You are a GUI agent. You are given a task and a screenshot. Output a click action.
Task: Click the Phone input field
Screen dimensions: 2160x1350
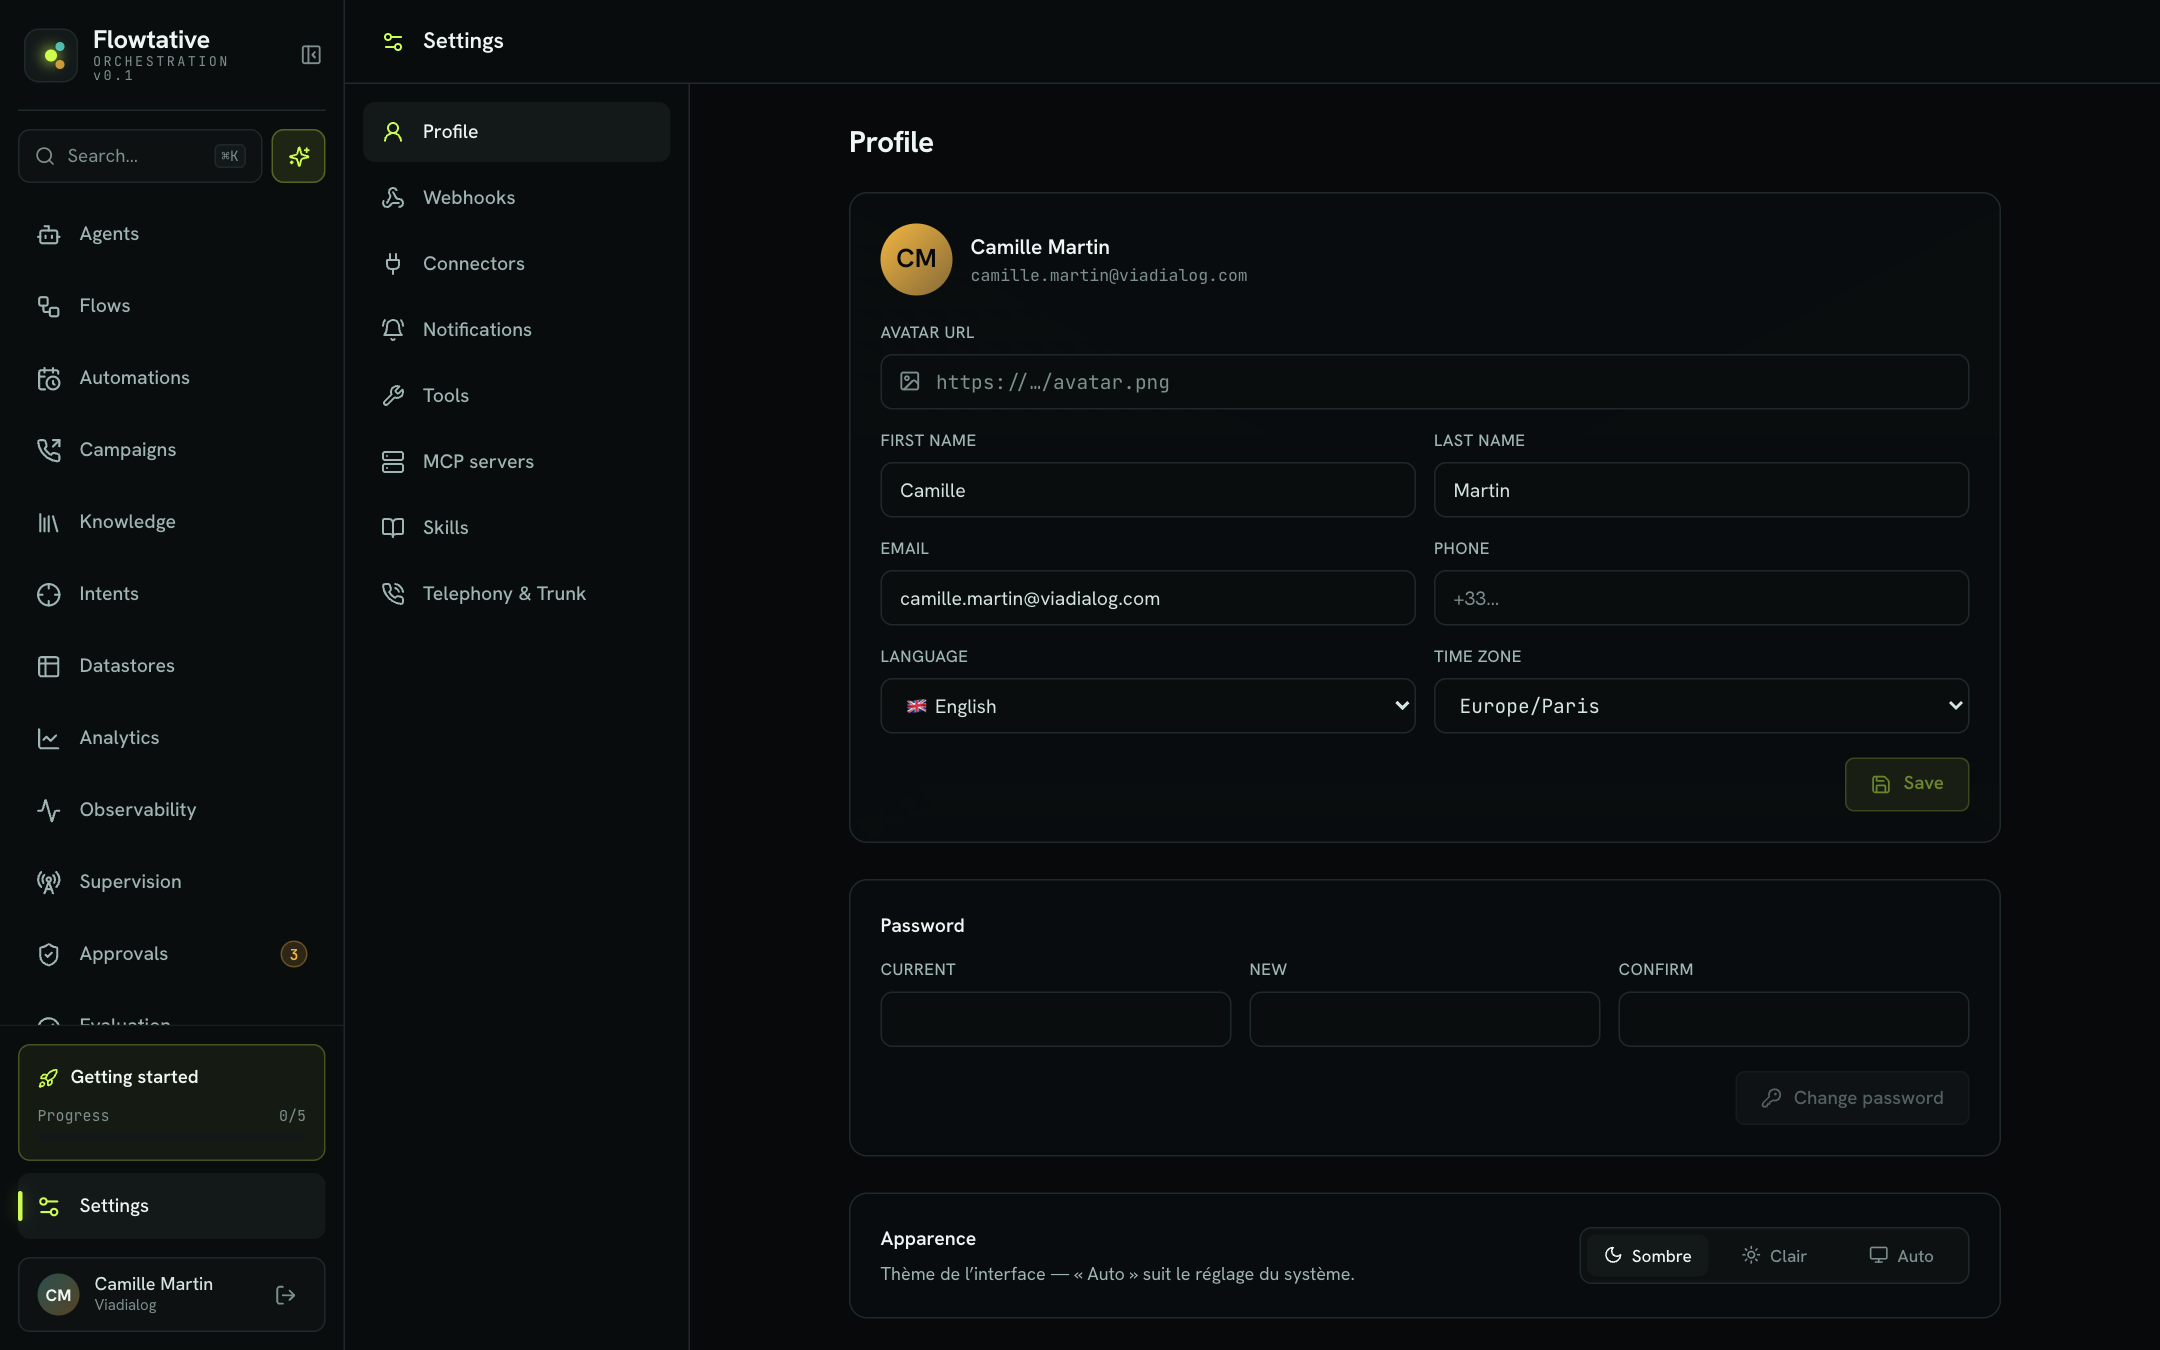click(1701, 598)
